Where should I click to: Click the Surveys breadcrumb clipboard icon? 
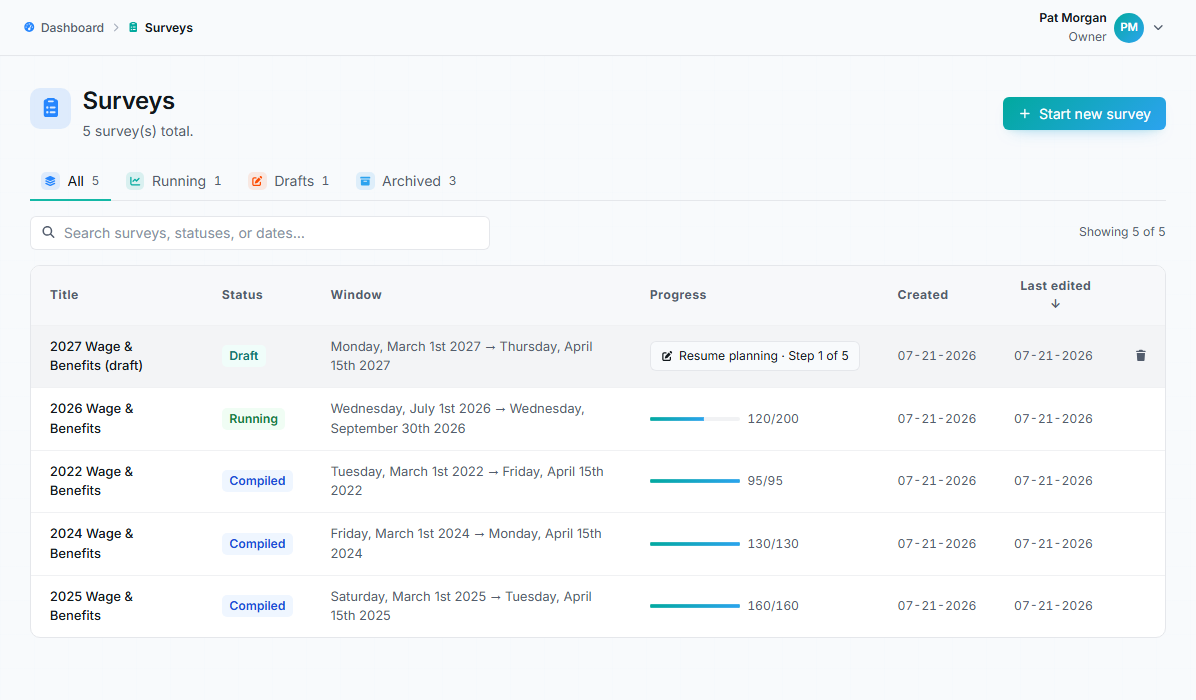pyautogui.click(x=133, y=27)
